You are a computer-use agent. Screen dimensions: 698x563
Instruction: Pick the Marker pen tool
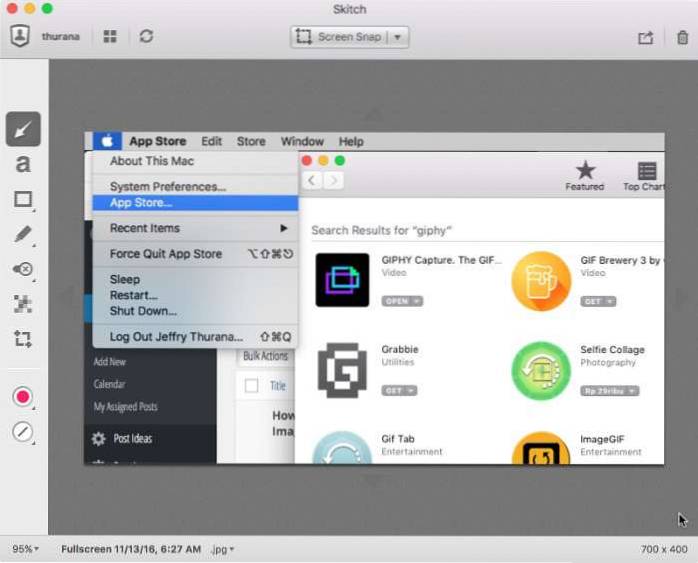23,234
